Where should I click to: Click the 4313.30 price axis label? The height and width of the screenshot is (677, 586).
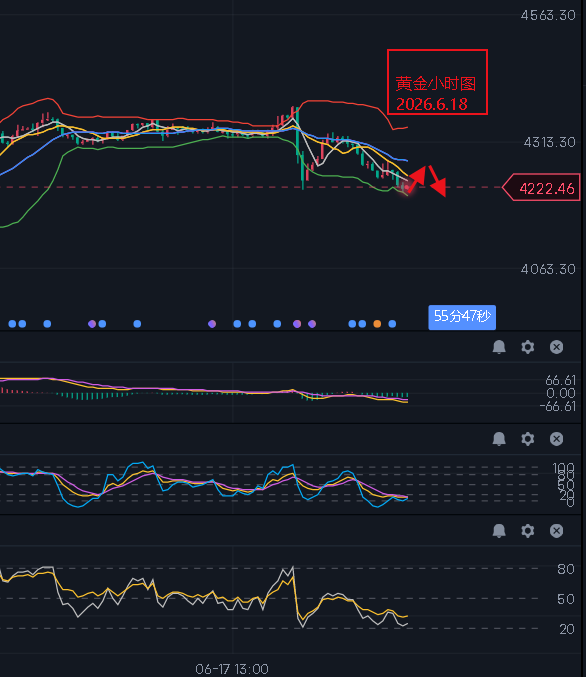point(549,142)
